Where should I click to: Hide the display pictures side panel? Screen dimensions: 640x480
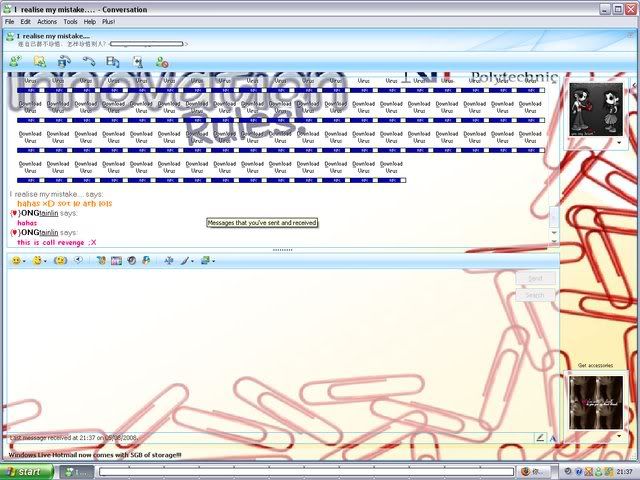[x=634, y=85]
